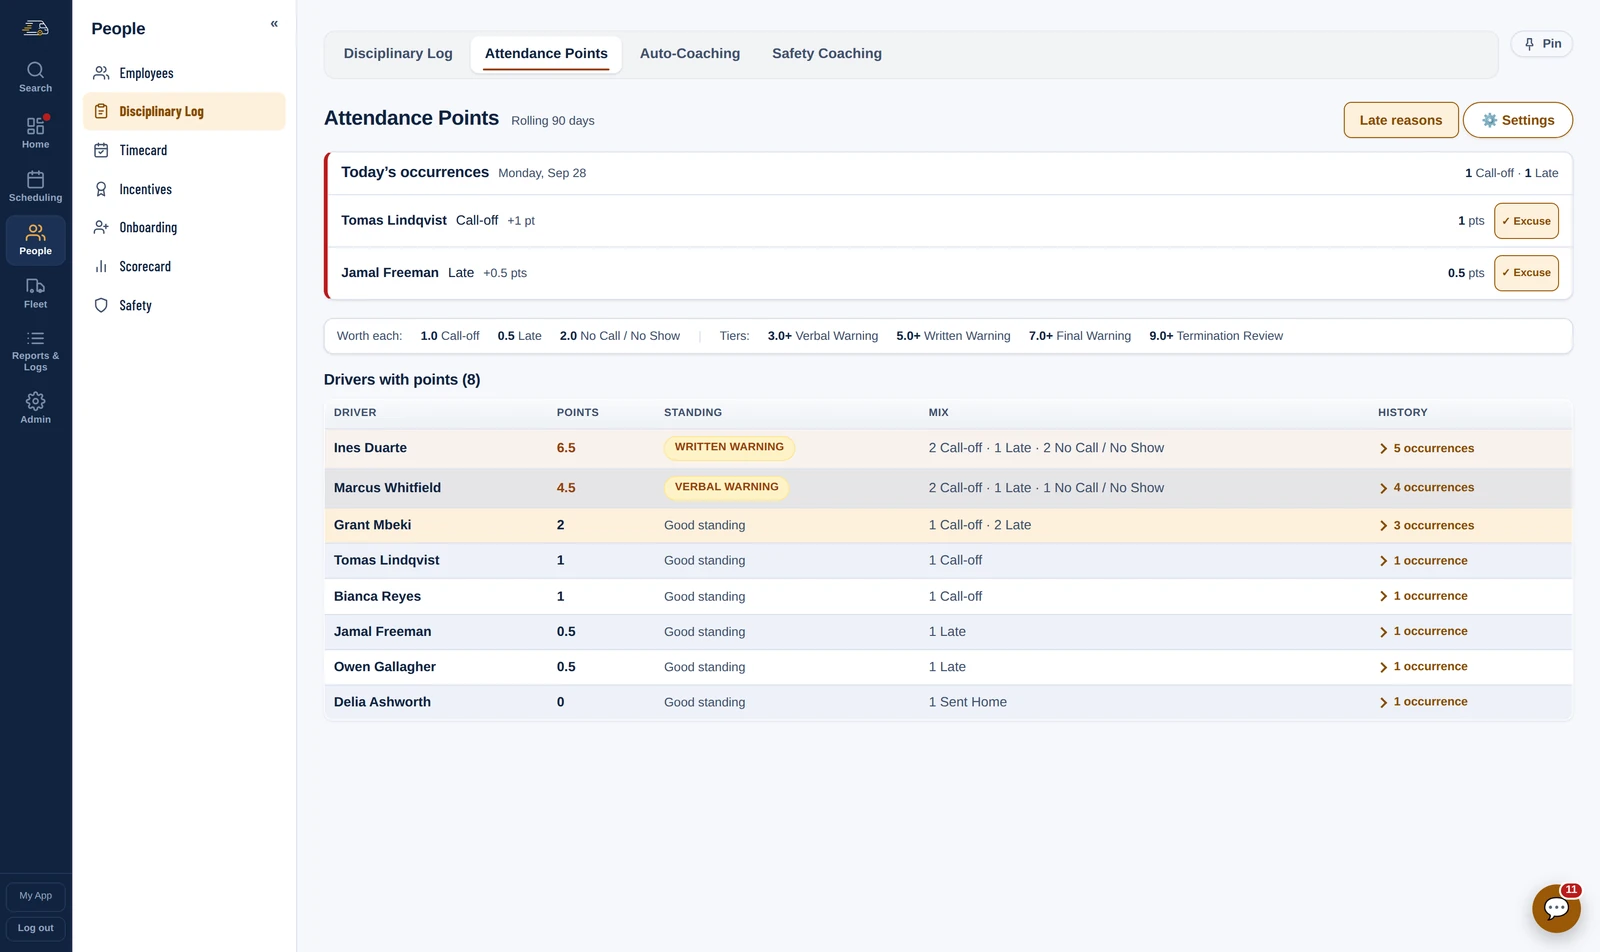Switch to the Safety Coaching tab
1600x952 pixels.
coord(827,54)
